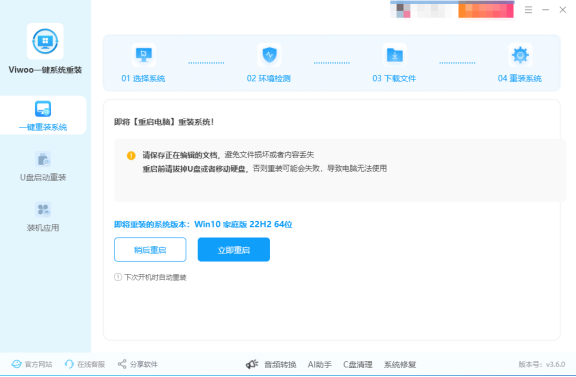Open the U盘启动重装 sidebar icon
This screenshot has height=377, width=576.
pyautogui.click(x=43, y=159)
